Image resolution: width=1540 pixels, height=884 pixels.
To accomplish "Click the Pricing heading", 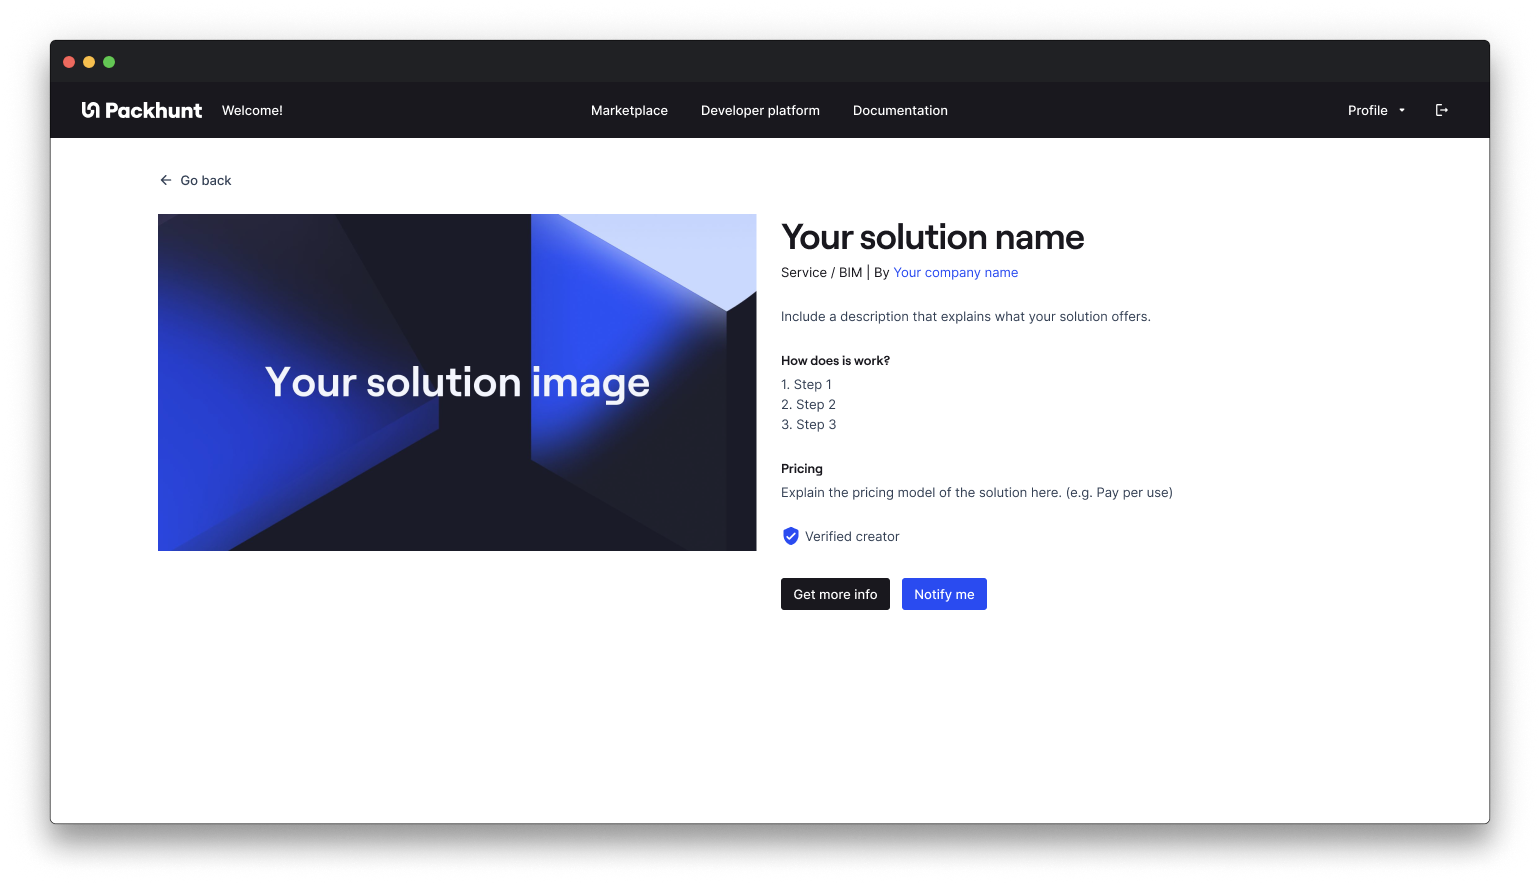I will coord(802,468).
